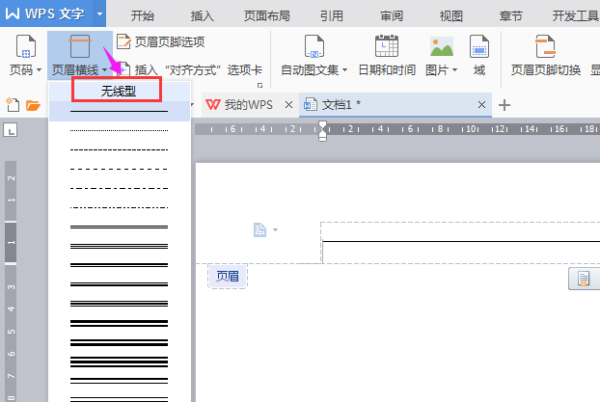This screenshot has width=600, height=402.
Task: Expand the WPS 文字 dropdown arrow
Action: pos(99,14)
